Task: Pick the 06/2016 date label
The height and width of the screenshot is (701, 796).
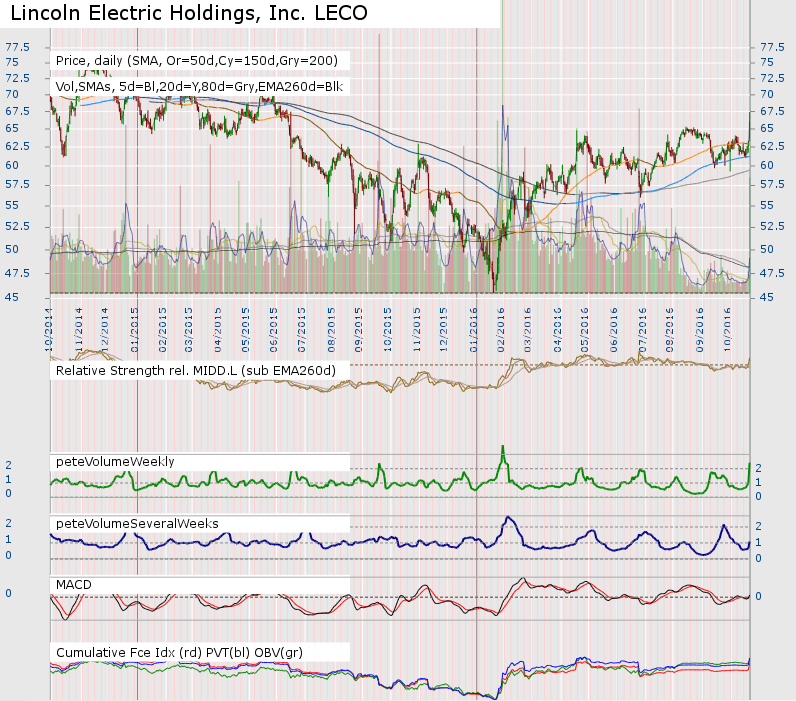Action: [614, 329]
